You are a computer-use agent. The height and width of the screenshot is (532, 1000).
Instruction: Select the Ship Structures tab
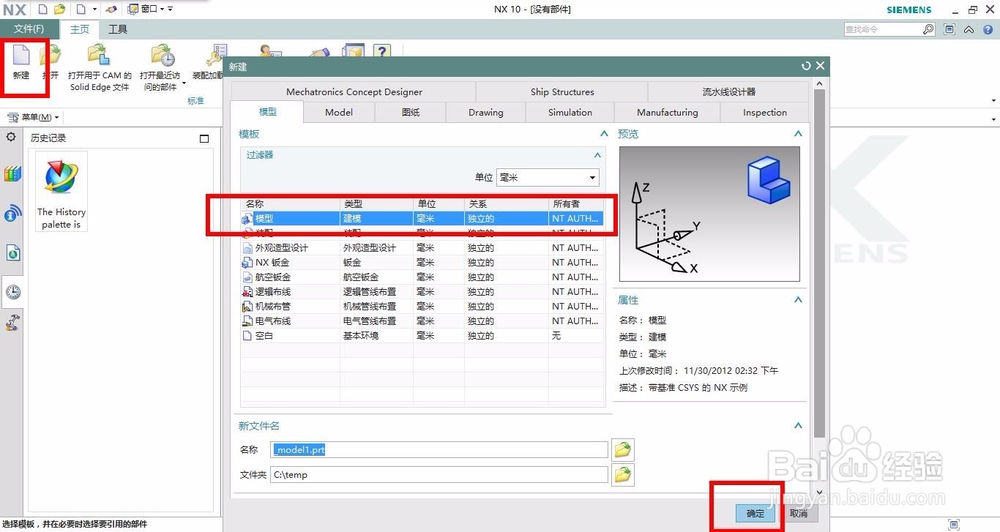tap(562, 92)
